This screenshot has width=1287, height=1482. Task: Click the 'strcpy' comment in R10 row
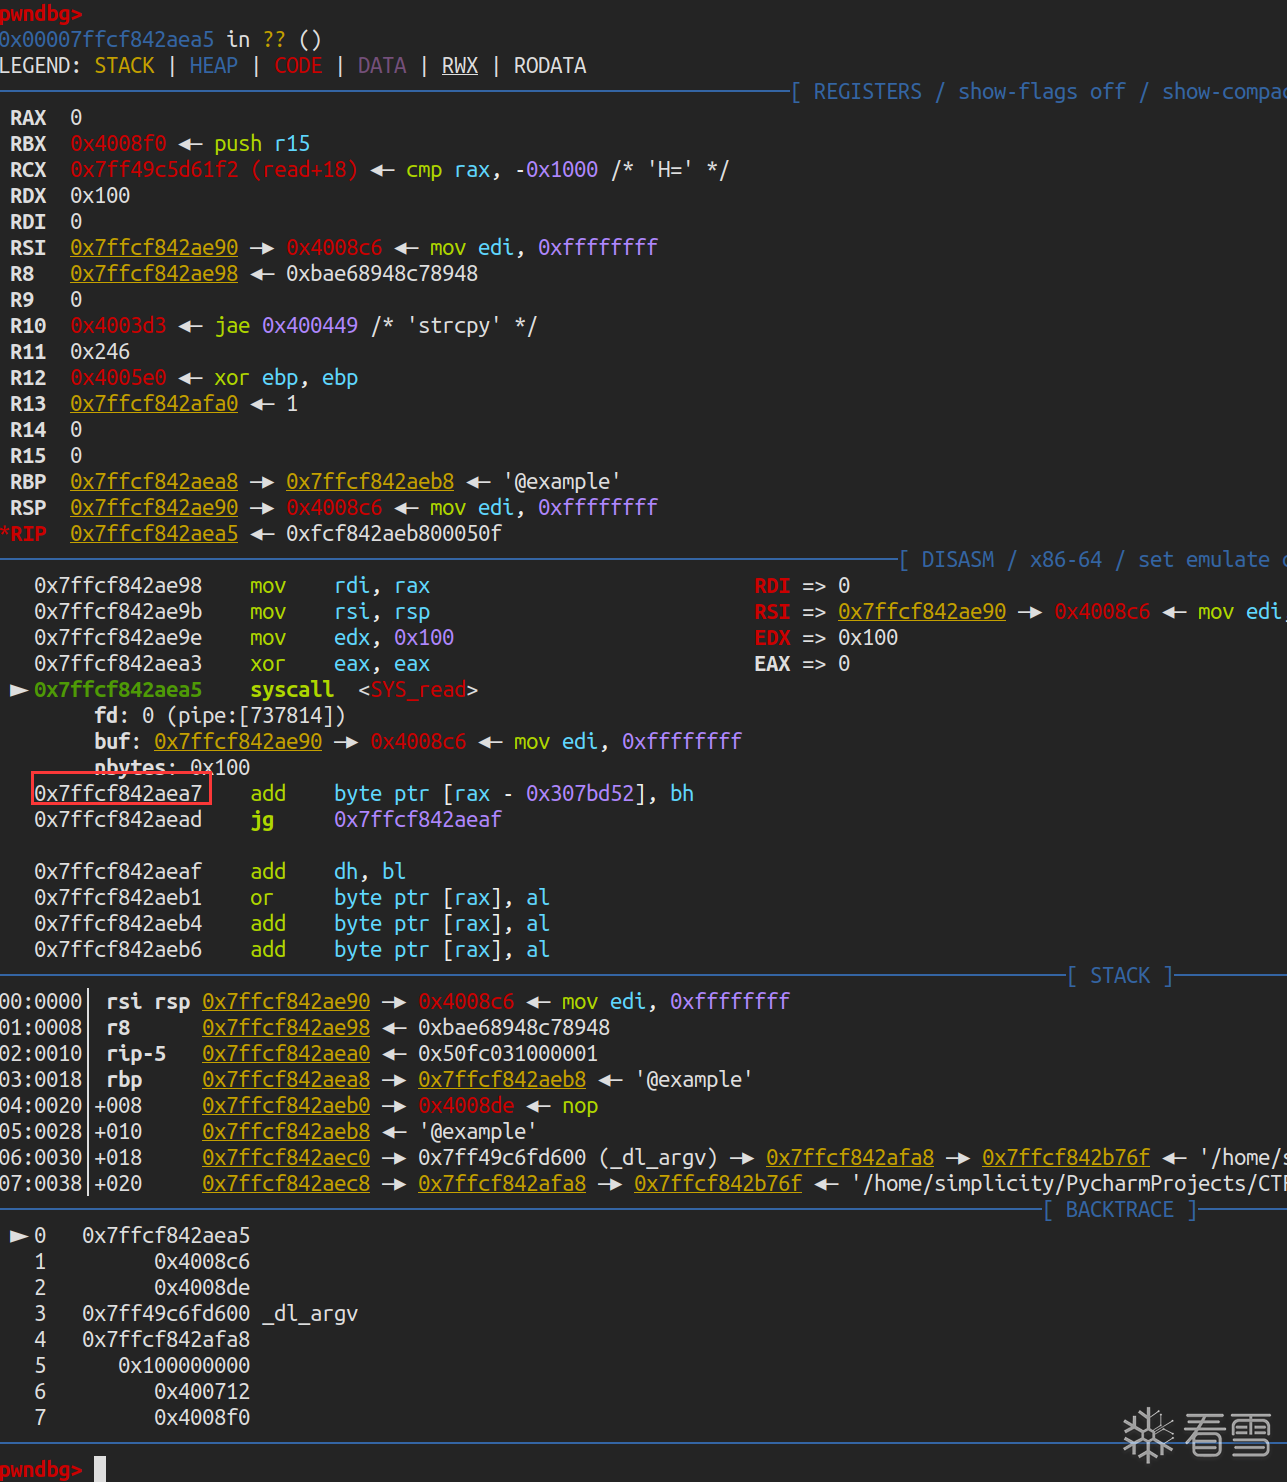point(454,326)
